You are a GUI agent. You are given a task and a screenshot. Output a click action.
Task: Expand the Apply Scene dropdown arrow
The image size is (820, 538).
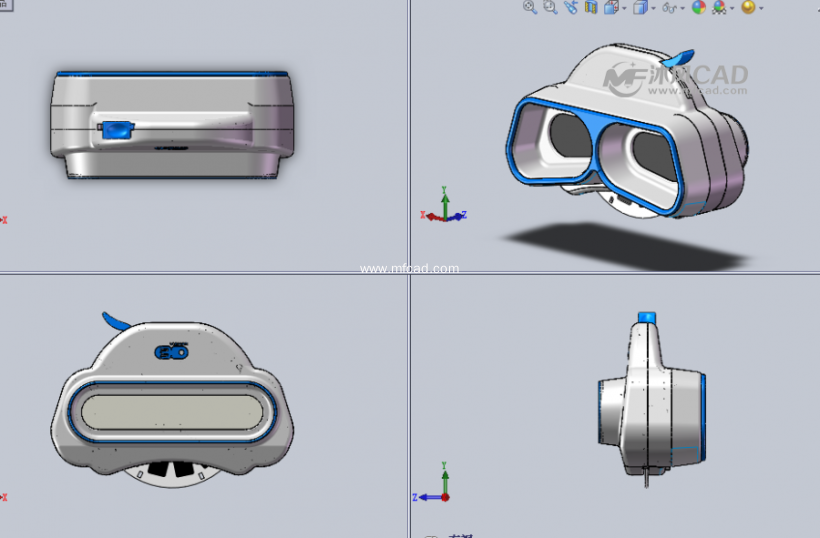tap(732, 8)
